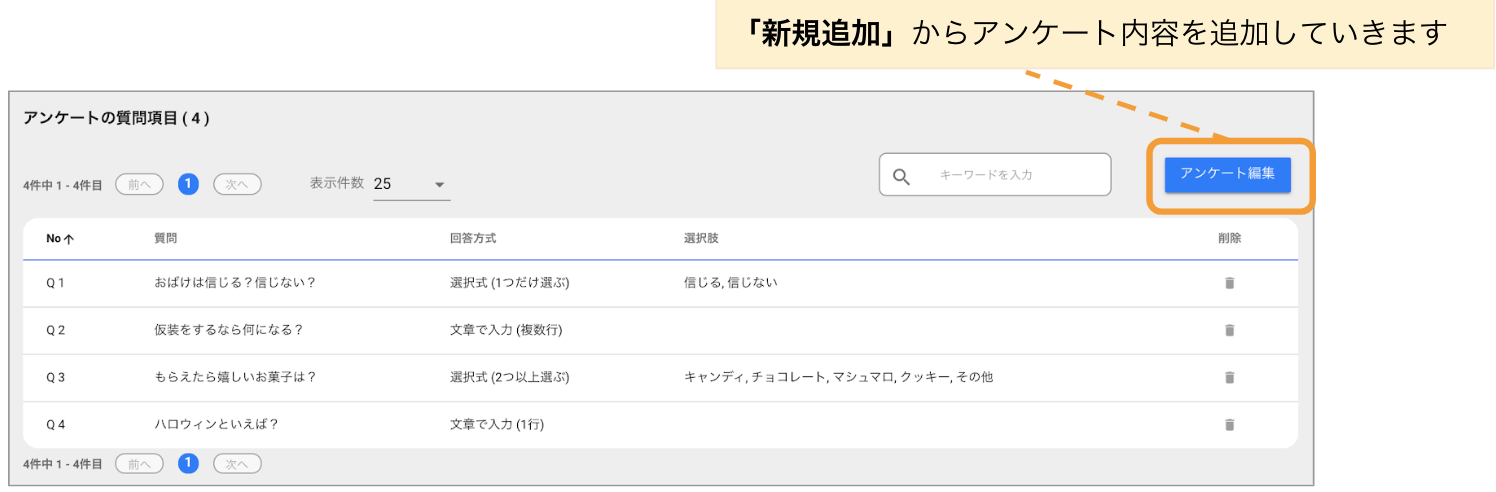Click the アンケートの質問項目 ( 4 ) heading
Image resolution: width=1496 pixels, height=492 pixels.
(x=116, y=118)
